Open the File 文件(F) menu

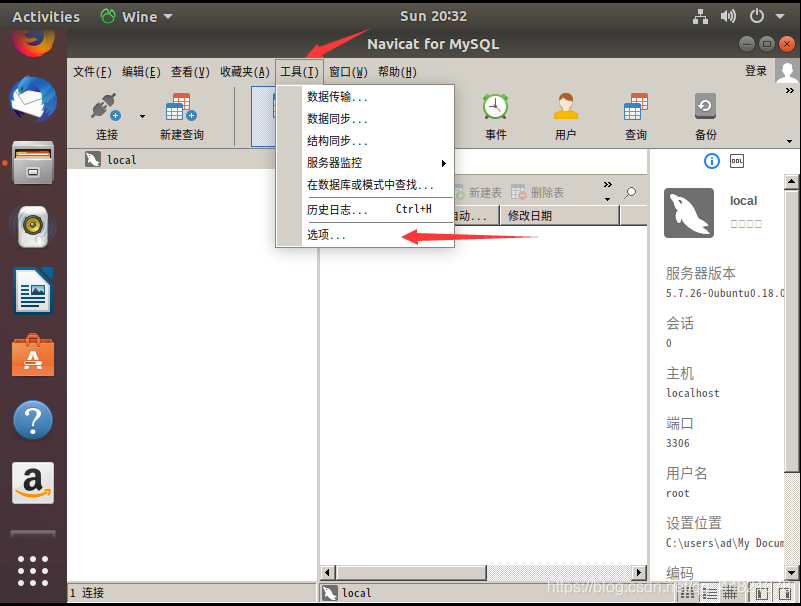[92, 72]
